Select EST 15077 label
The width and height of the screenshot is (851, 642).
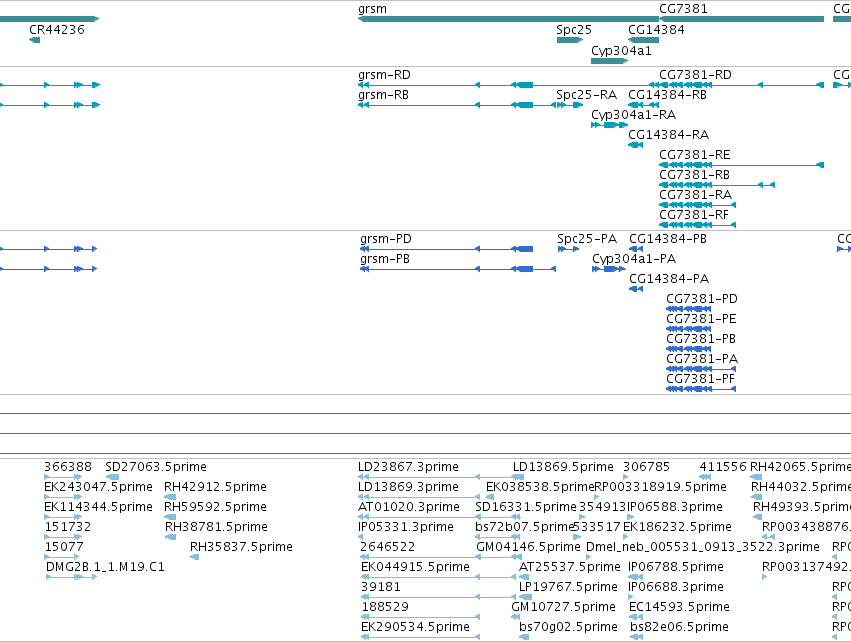tap(64, 547)
